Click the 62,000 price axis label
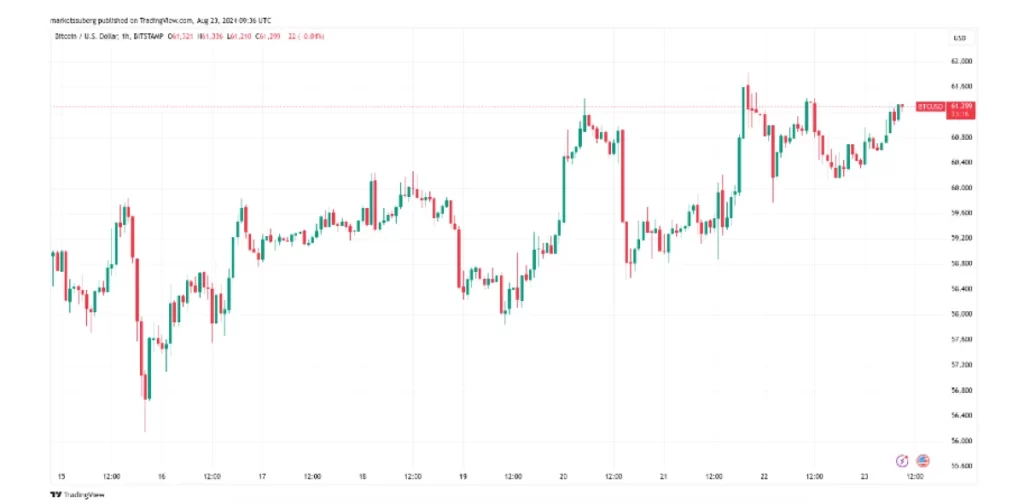The image size is (1024, 503). [962, 61]
